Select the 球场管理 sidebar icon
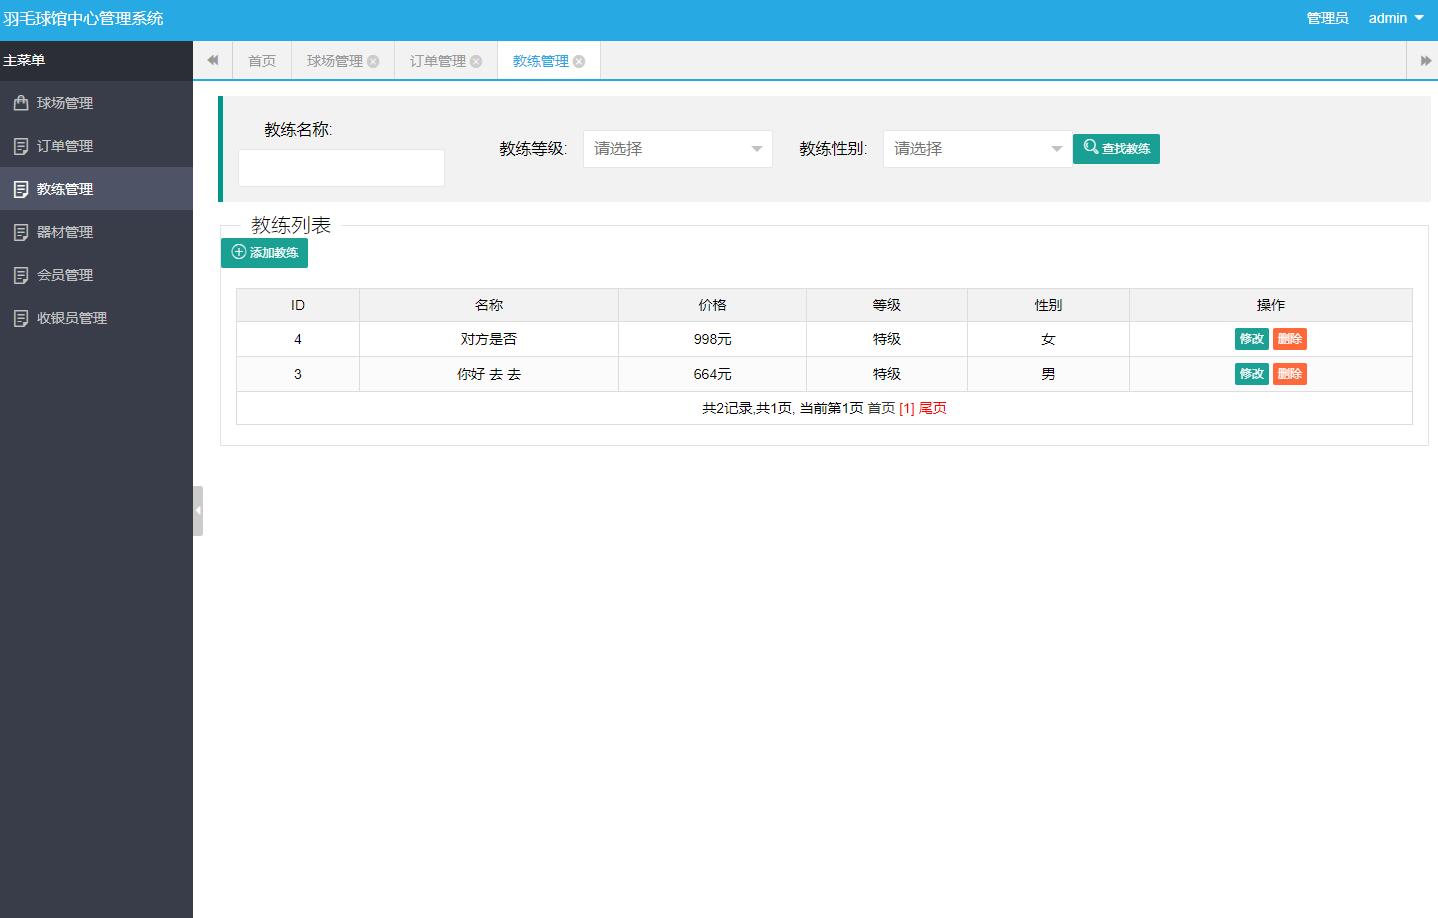Viewport: 1438px width, 918px height. pos(22,102)
